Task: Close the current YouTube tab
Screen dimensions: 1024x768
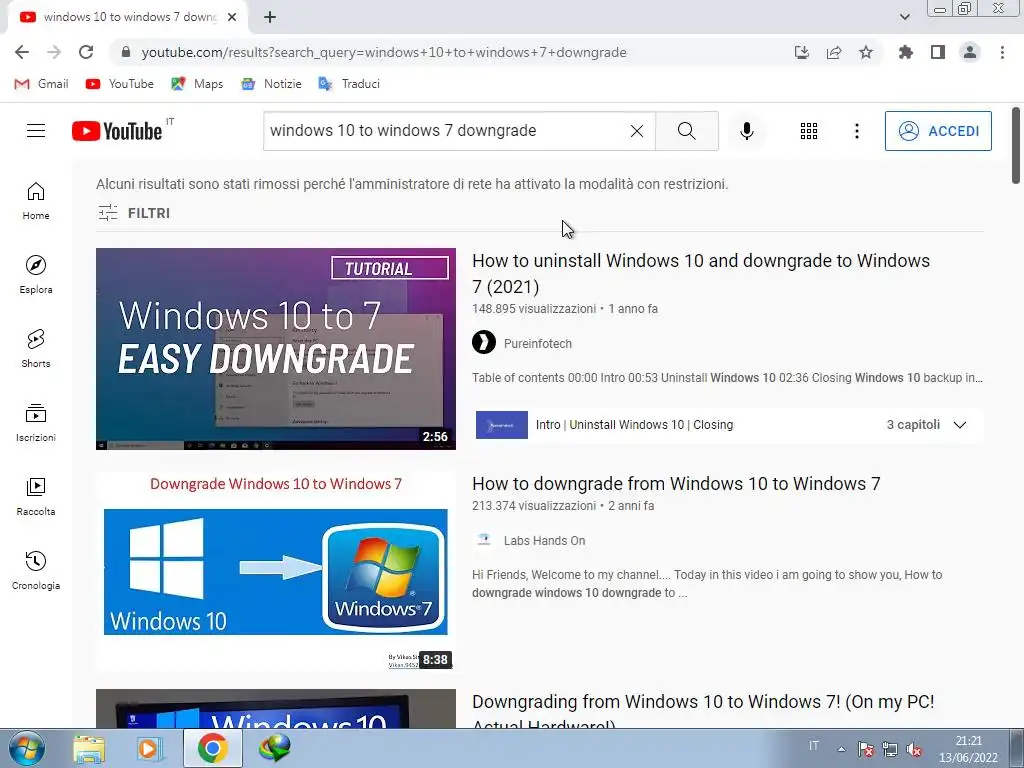Action: click(x=232, y=18)
